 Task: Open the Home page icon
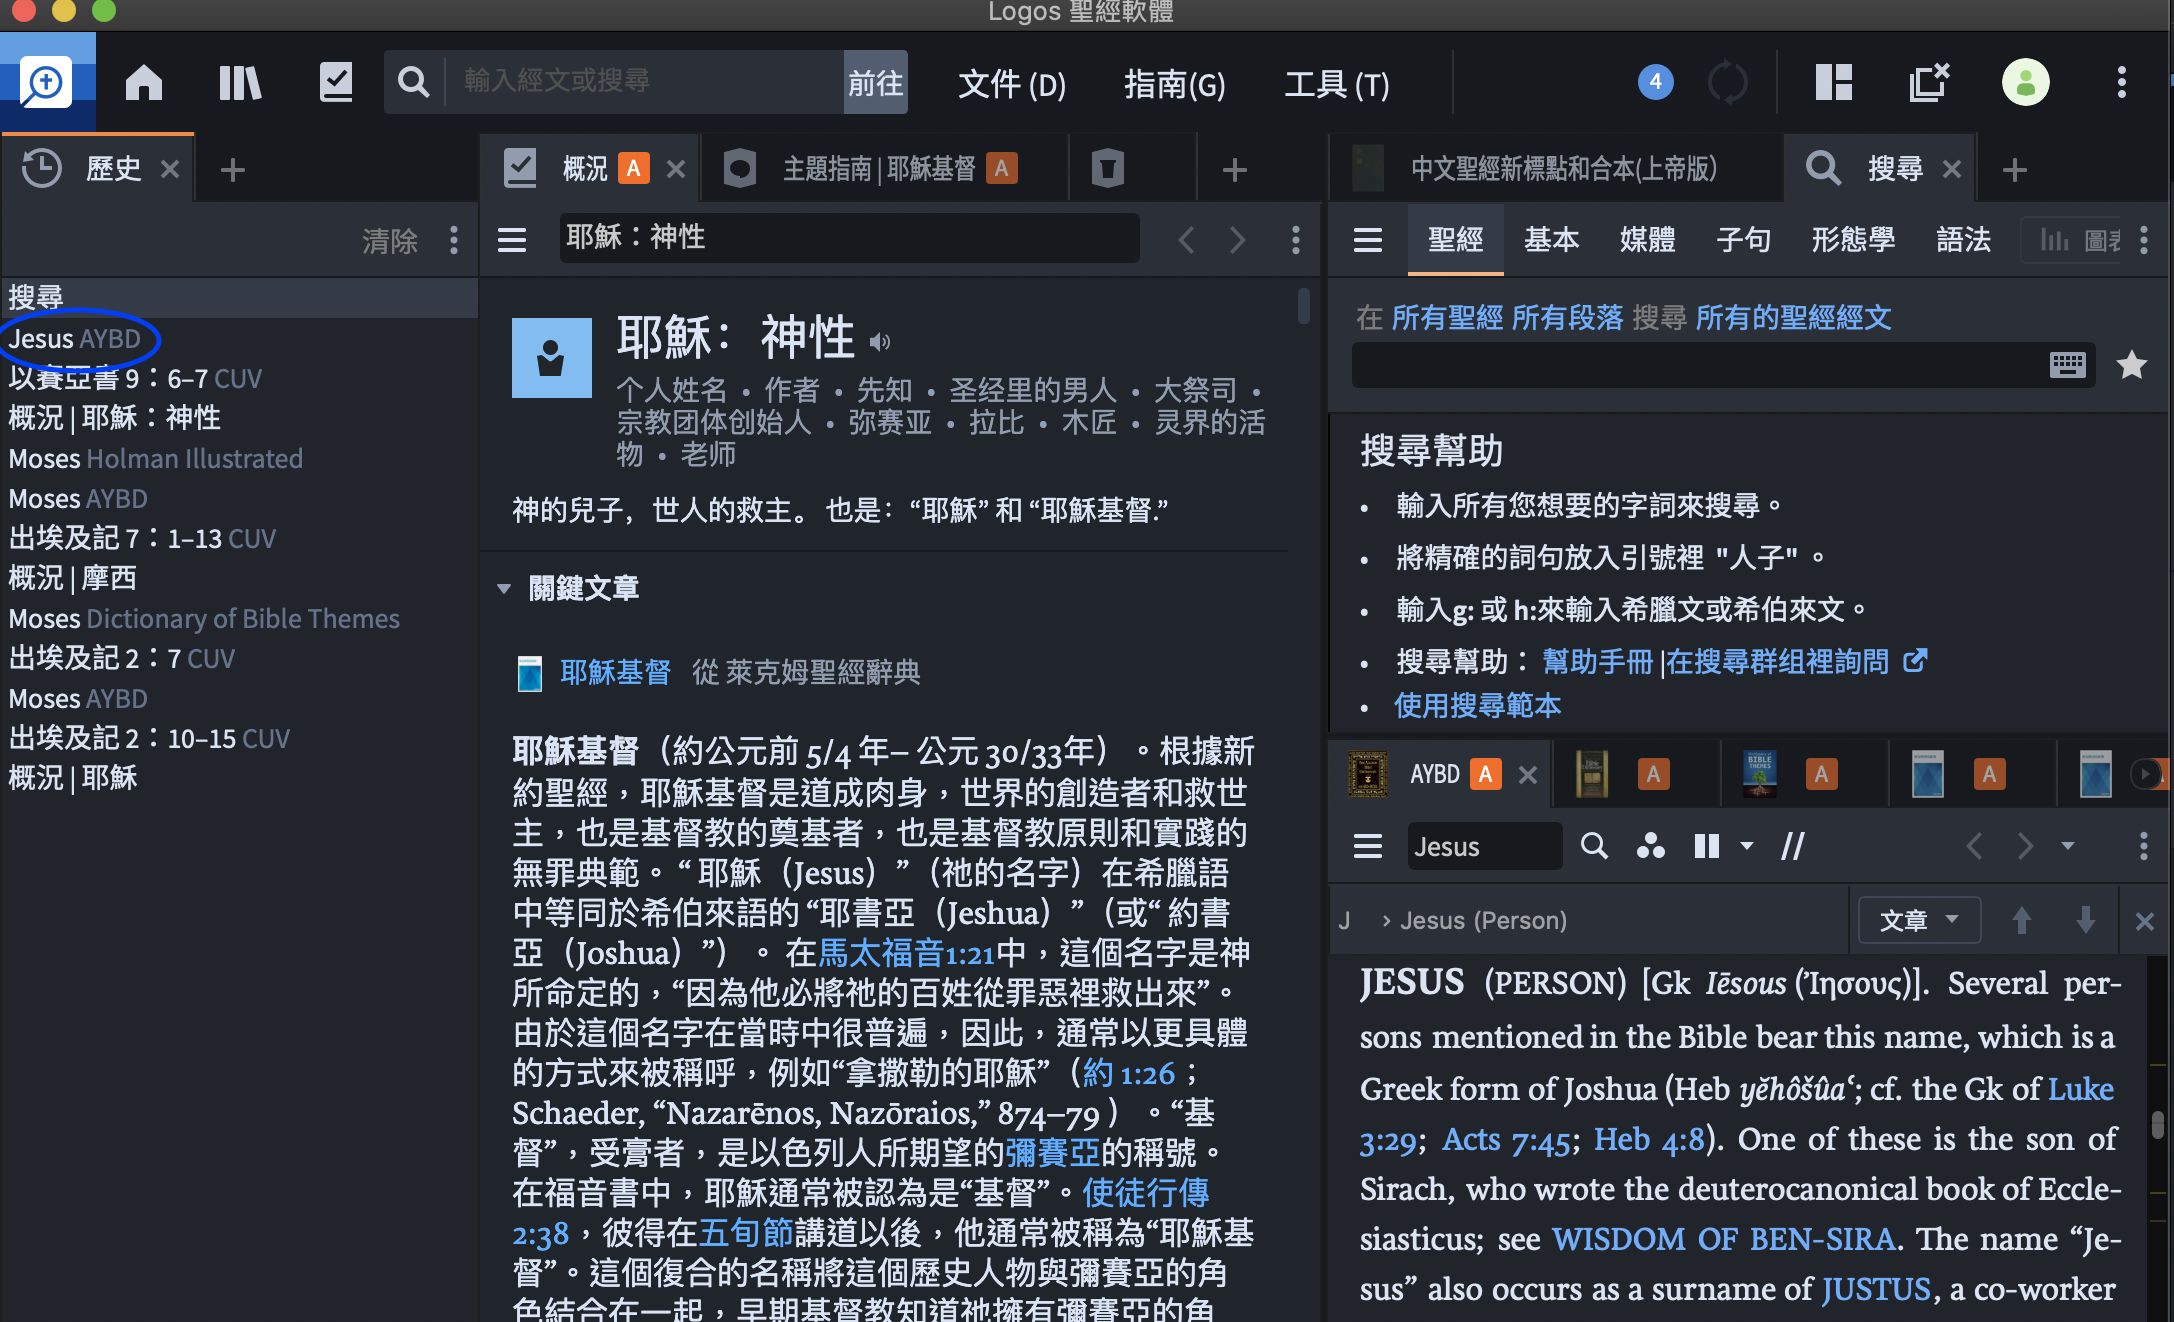pos(143,82)
